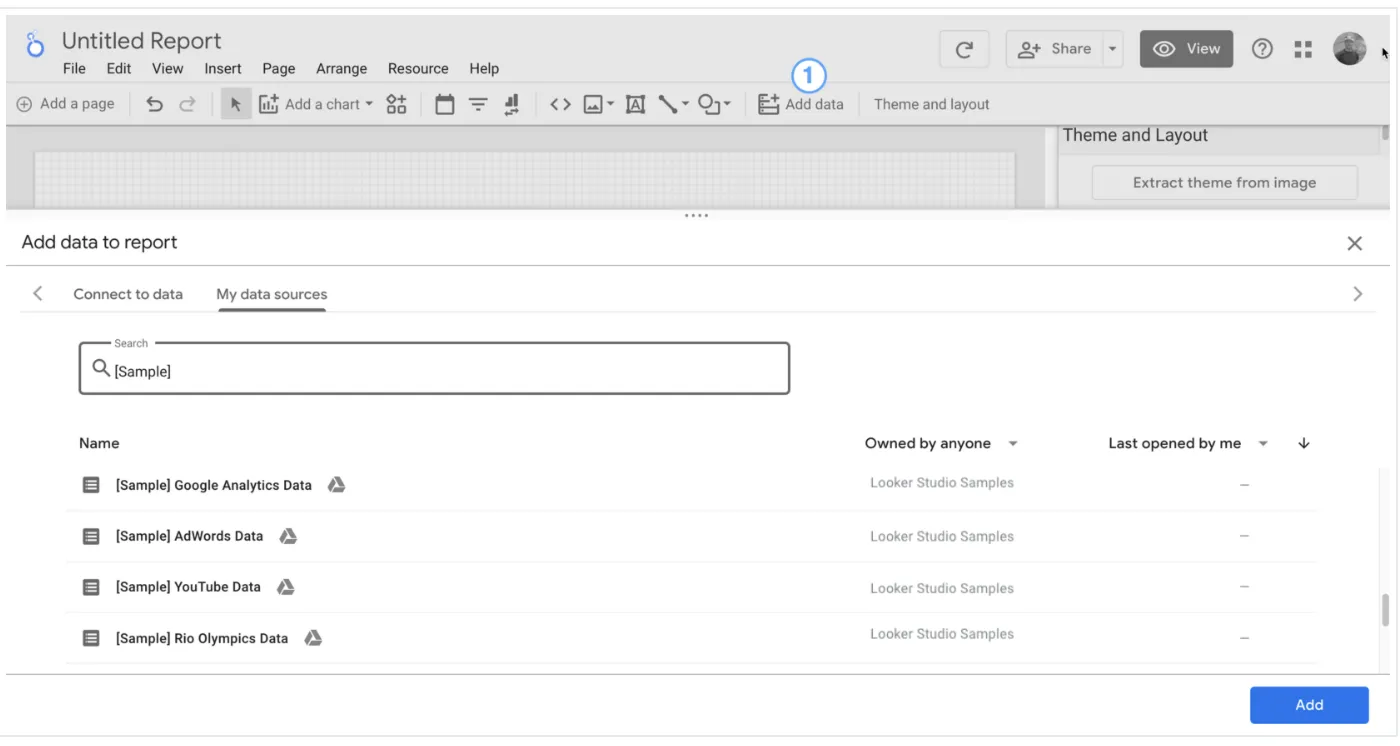Expand the Add a chart dropdown
1400x746 pixels.
[369, 104]
